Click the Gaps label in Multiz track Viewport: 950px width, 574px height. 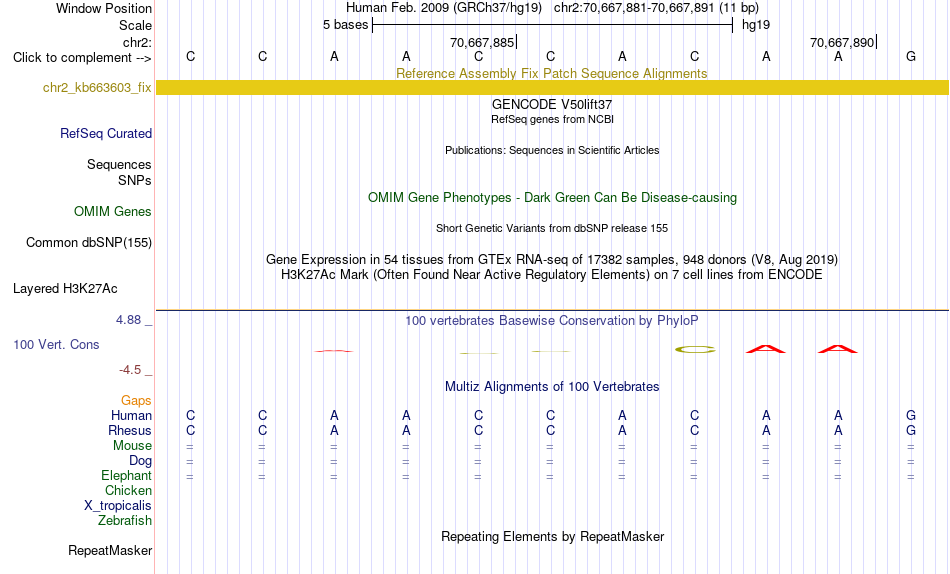[136, 401]
